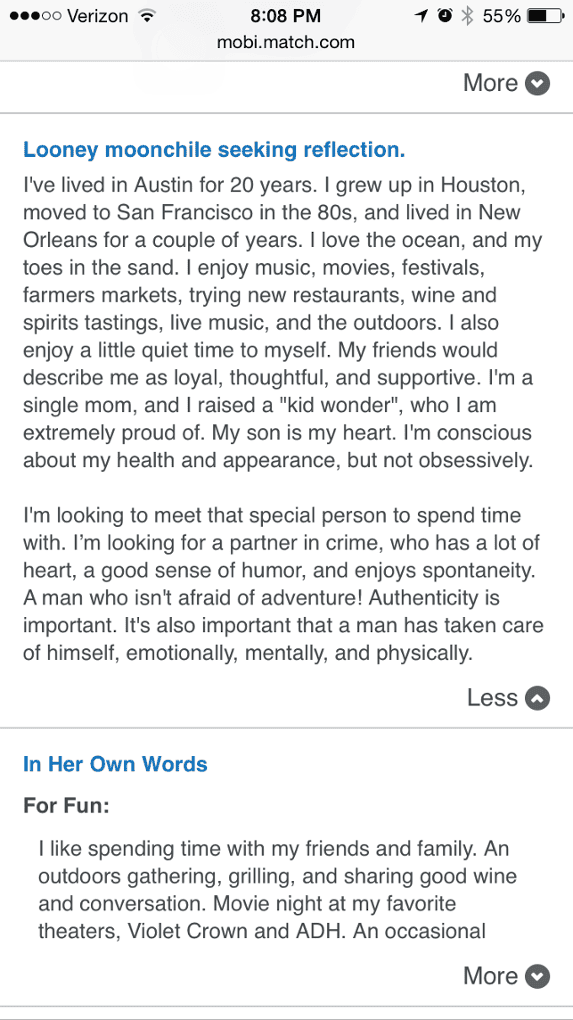The width and height of the screenshot is (573, 1020).
Task: Tap the alarm clock status icon
Action: coord(444,16)
